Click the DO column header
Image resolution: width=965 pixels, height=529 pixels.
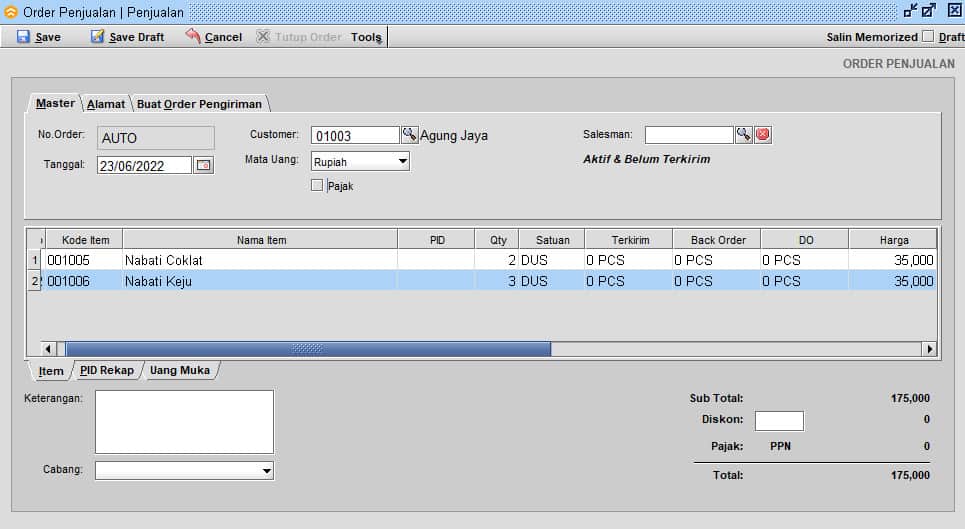point(806,239)
